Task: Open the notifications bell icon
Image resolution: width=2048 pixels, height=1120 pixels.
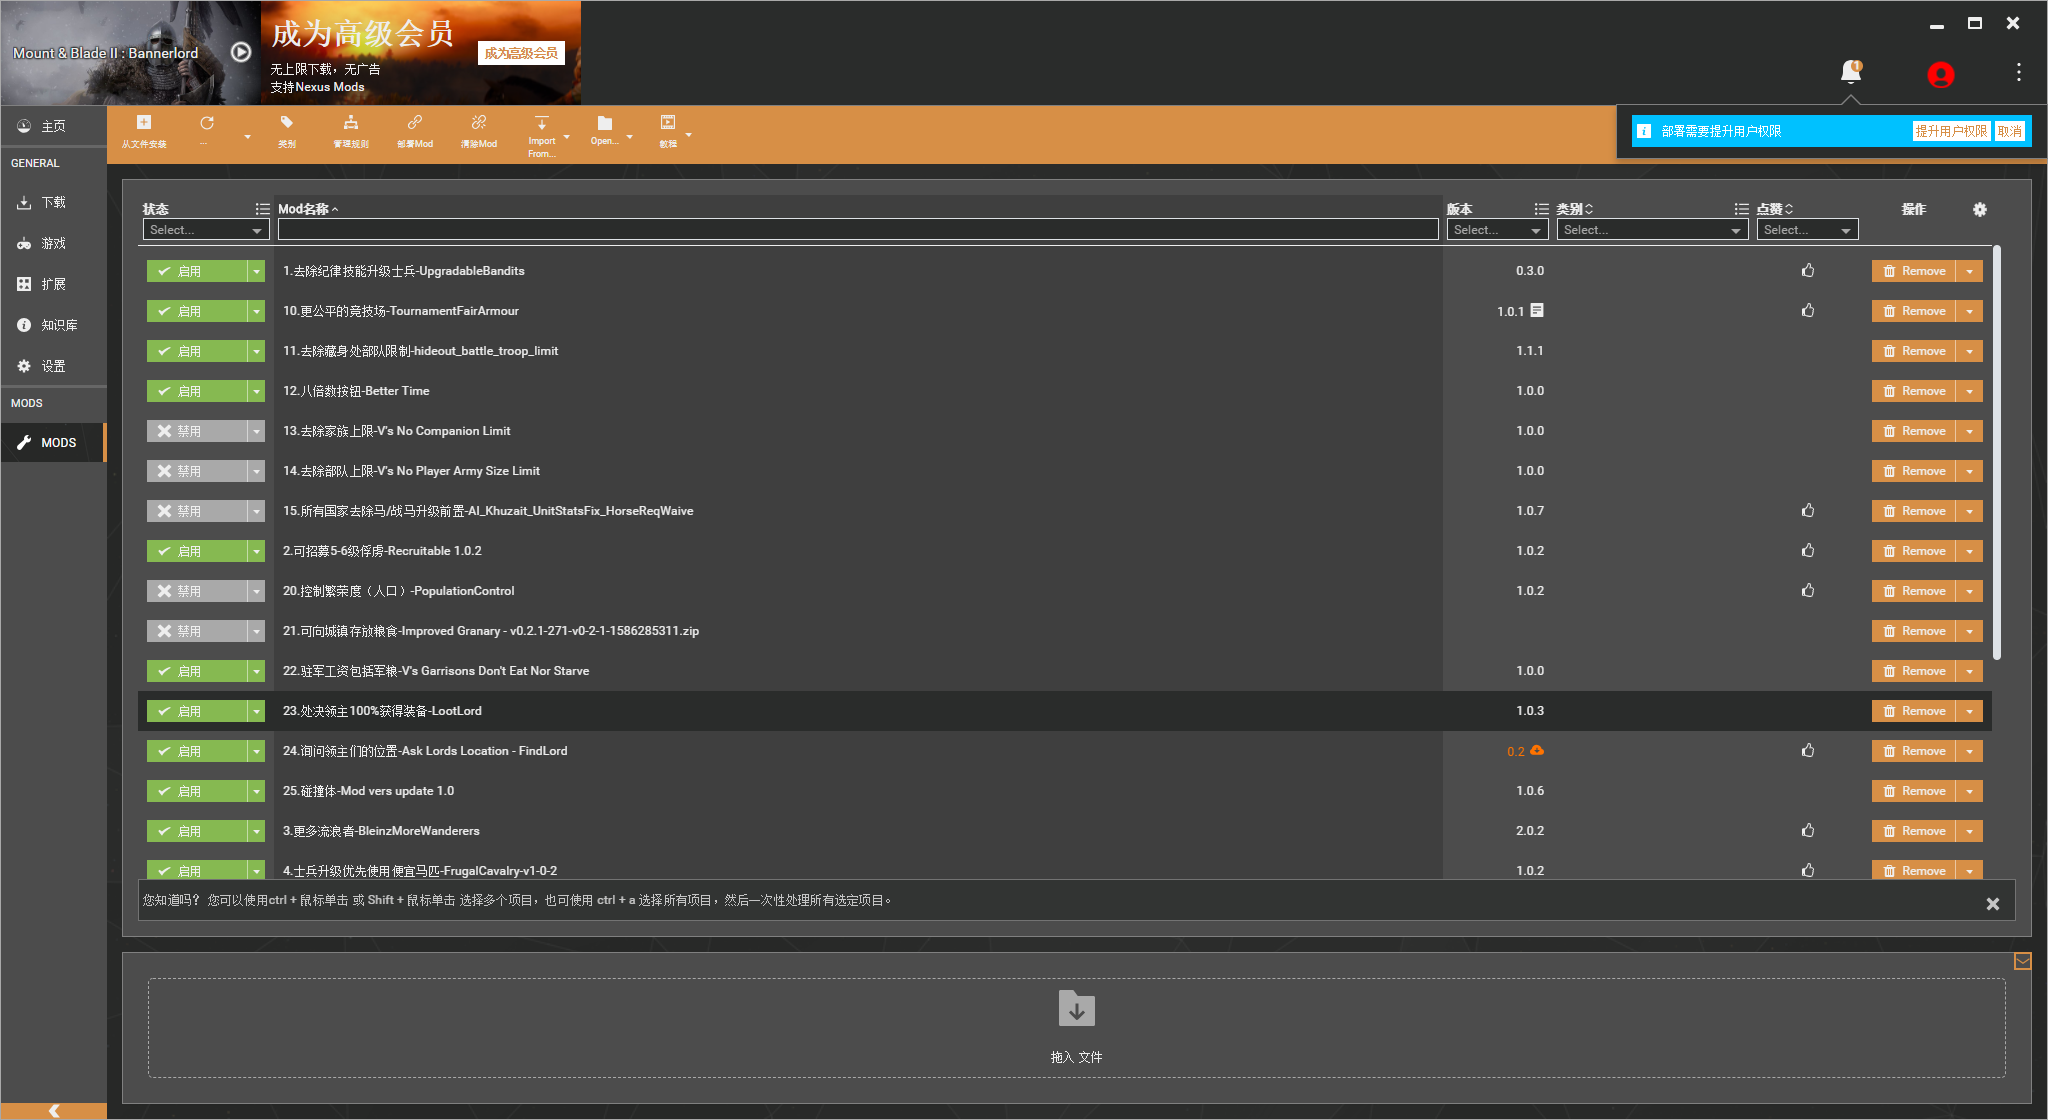Action: [x=1851, y=72]
